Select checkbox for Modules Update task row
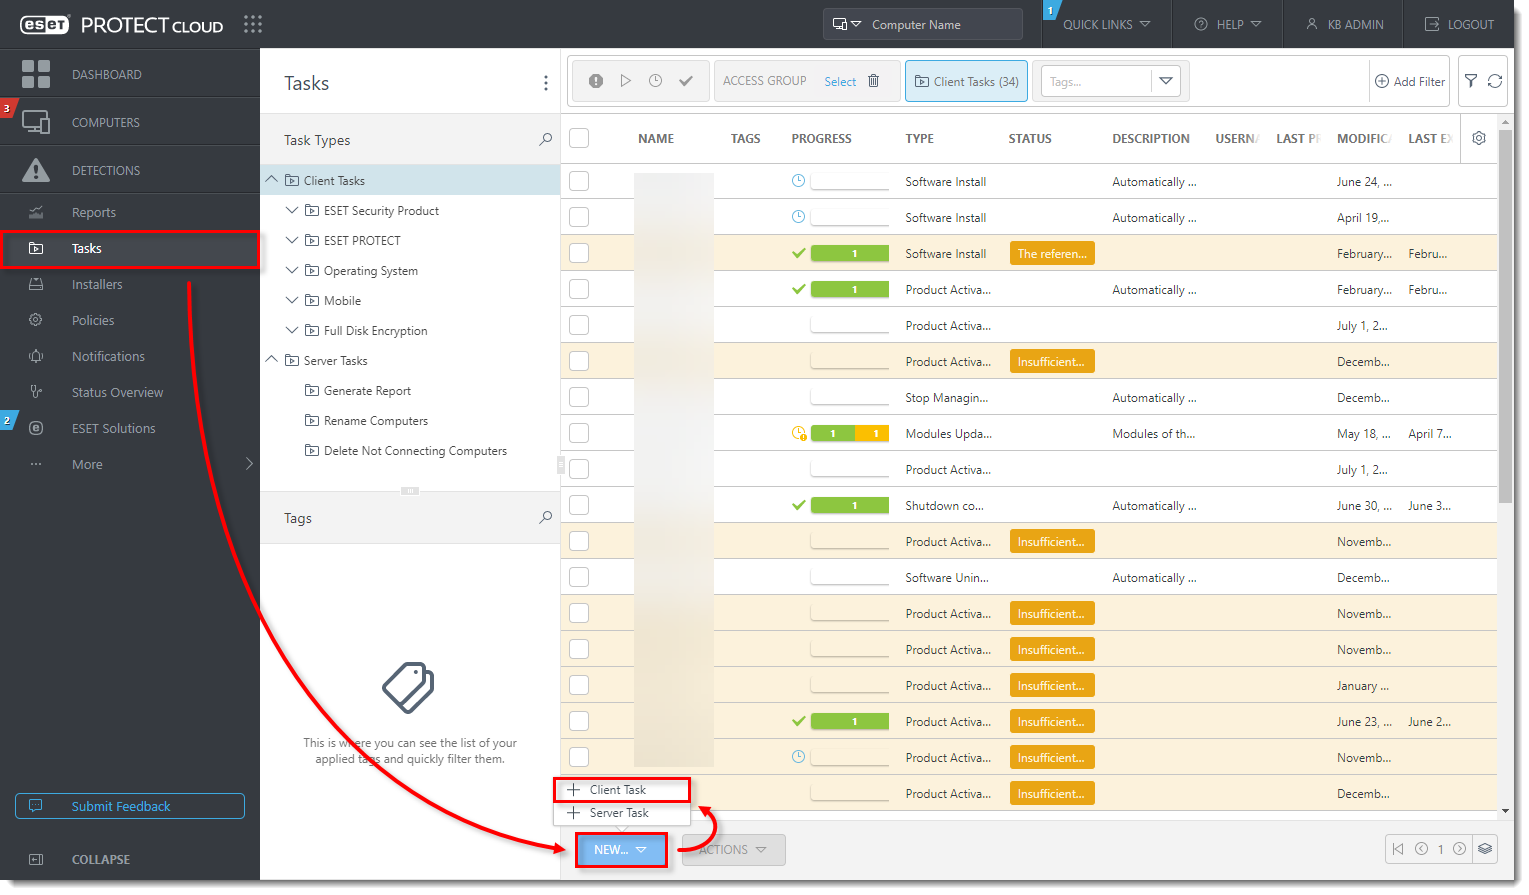 tap(579, 433)
